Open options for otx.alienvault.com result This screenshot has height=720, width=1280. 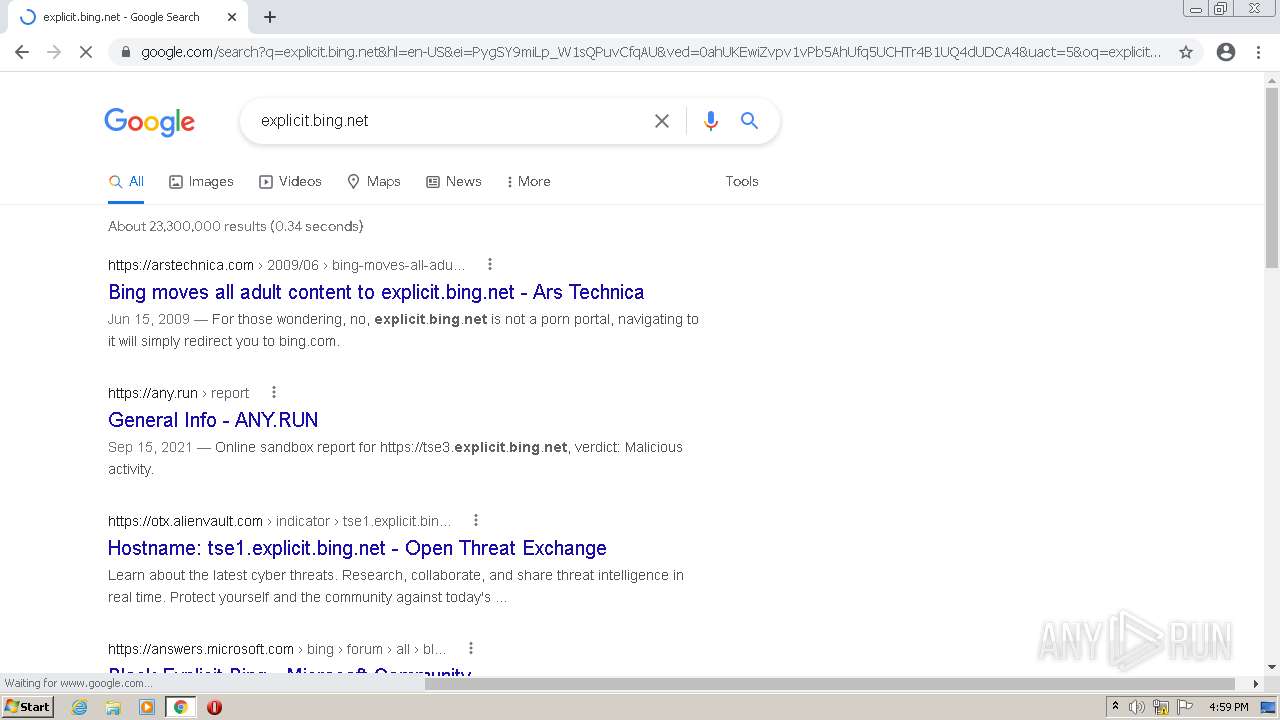476,520
